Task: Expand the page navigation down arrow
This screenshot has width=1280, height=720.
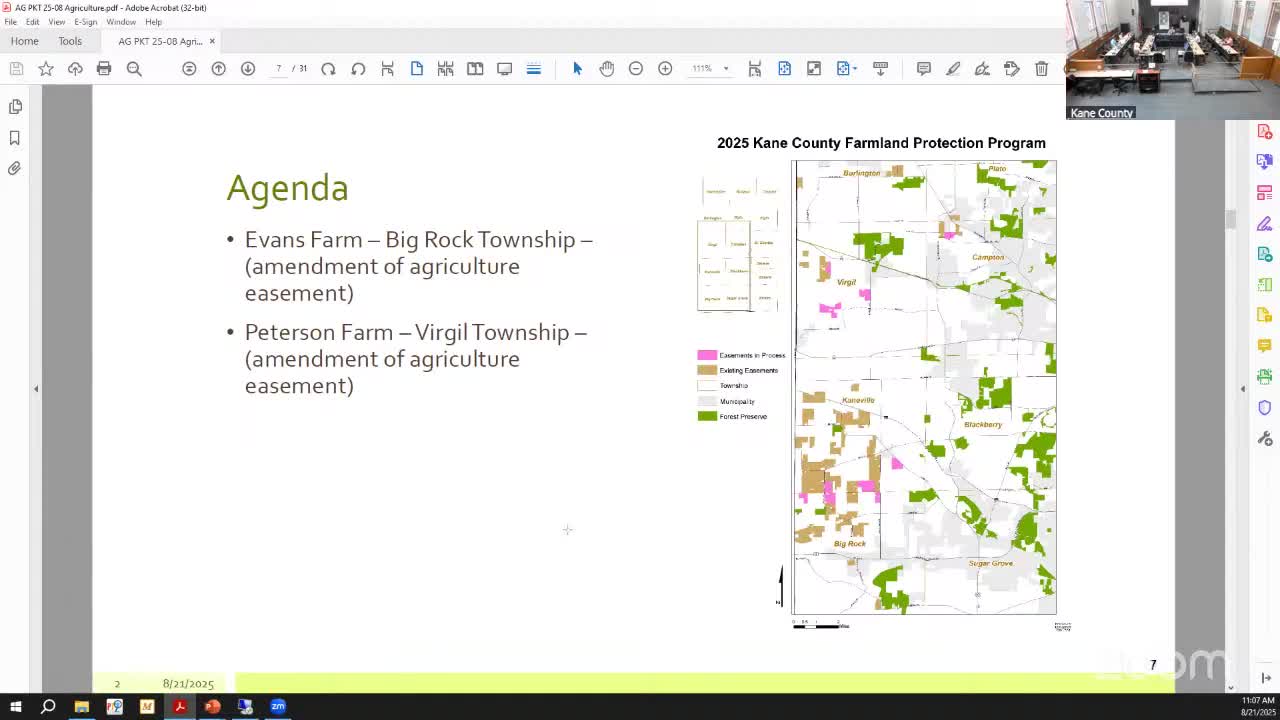Action: pos(247,68)
